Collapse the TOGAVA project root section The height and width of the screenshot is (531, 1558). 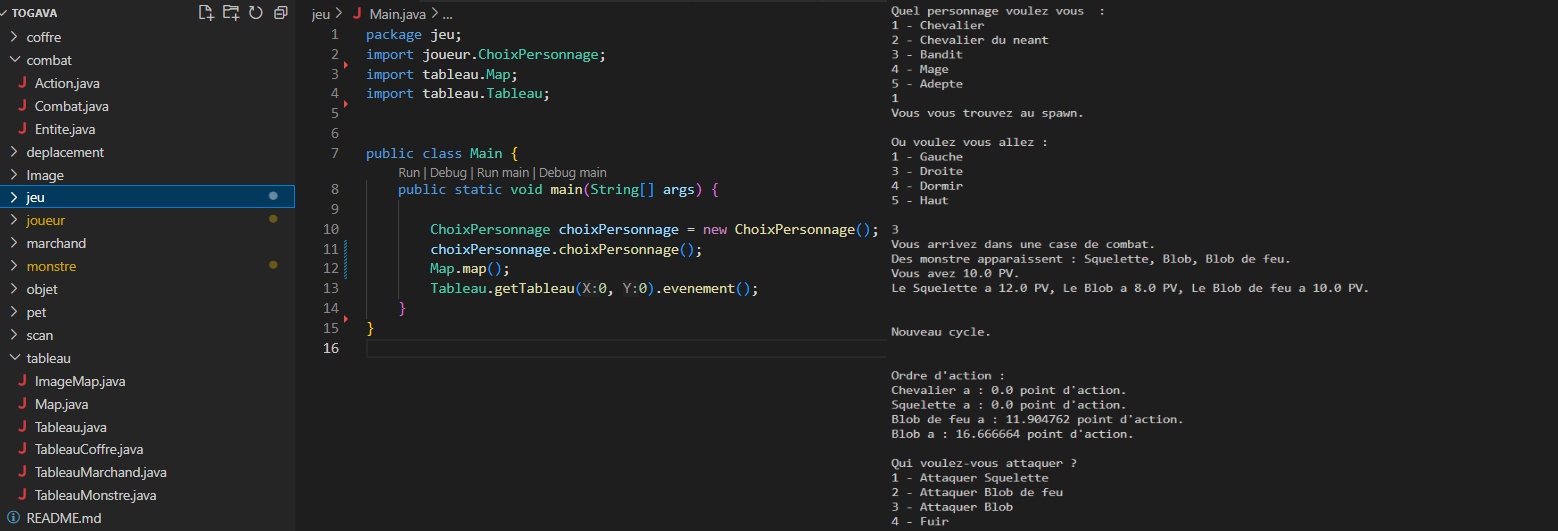click(x=6, y=13)
